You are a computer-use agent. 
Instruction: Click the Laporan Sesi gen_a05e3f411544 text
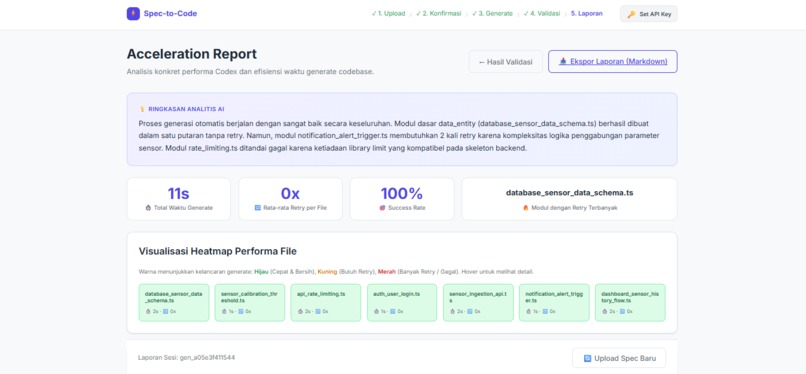click(x=187, y=357)
